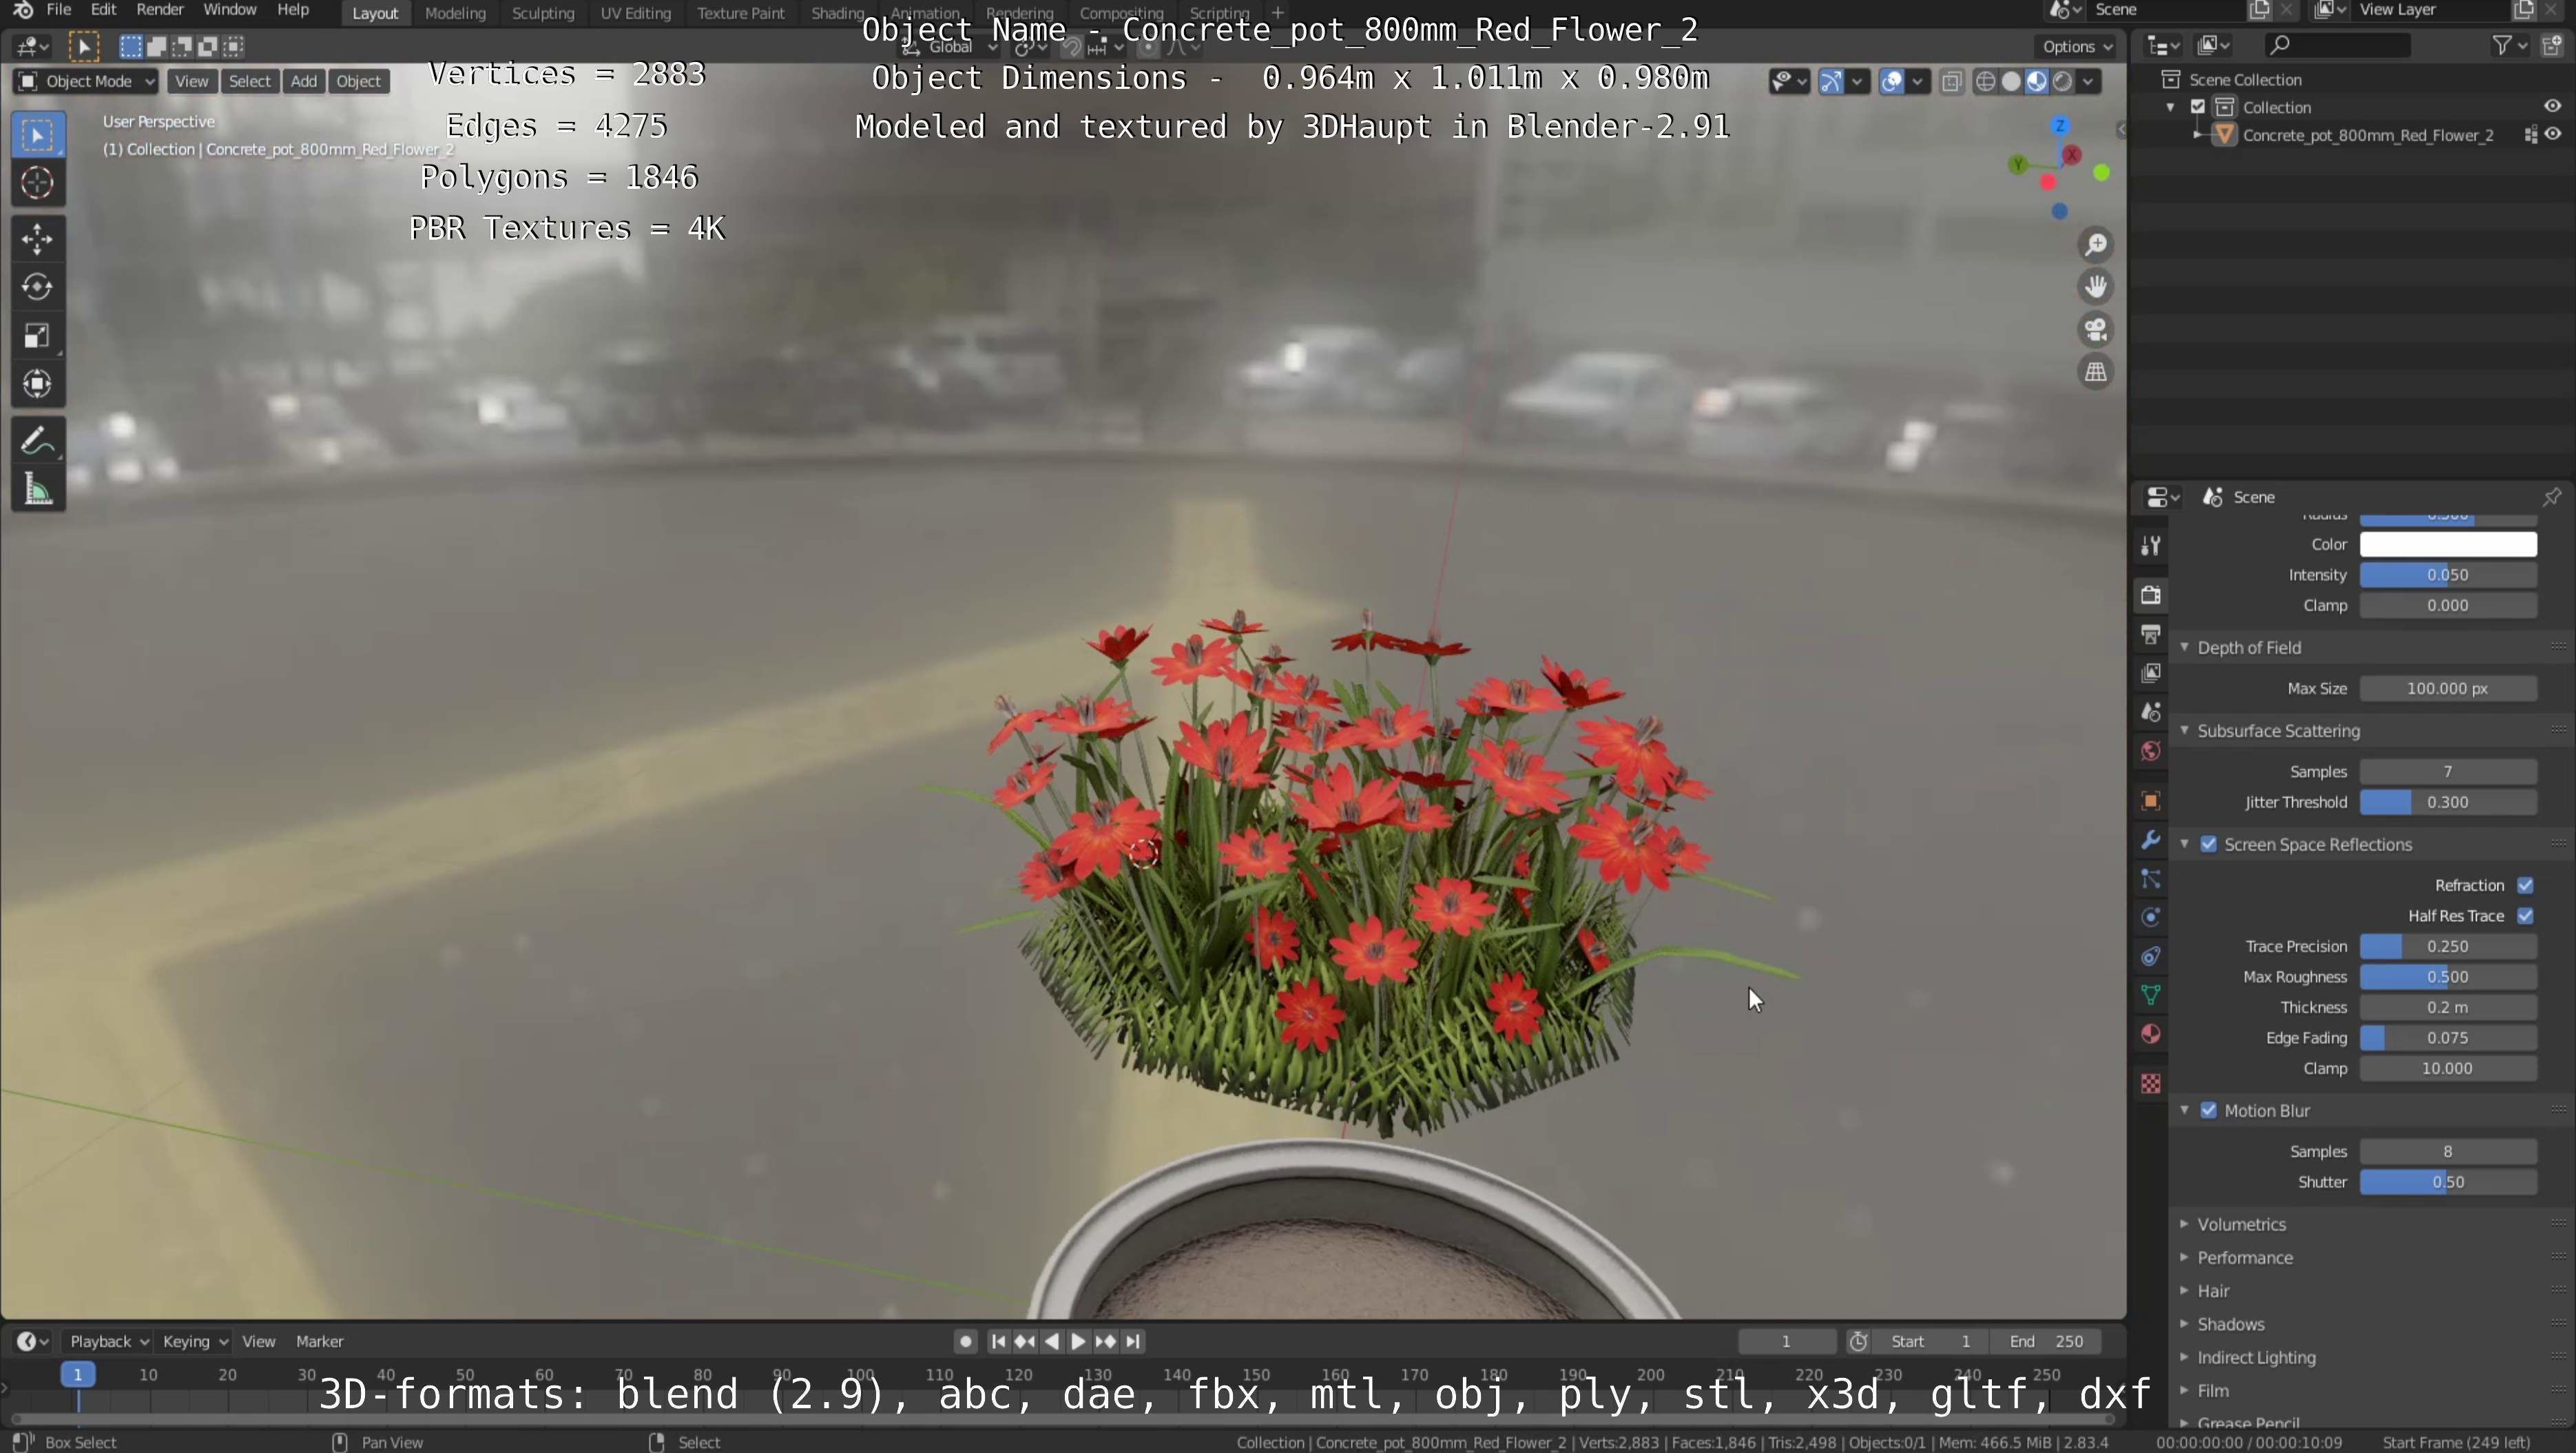The image size is (2576, 1453).
Task: Click the white Color swatch
Action: [x=2448, y=544]
